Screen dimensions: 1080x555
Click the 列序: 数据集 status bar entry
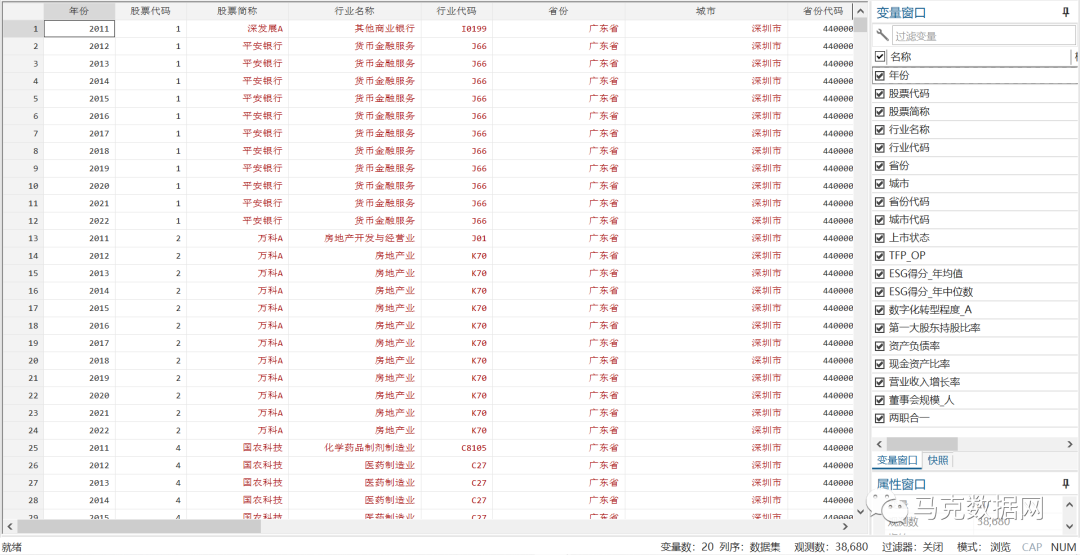[750, 547]
